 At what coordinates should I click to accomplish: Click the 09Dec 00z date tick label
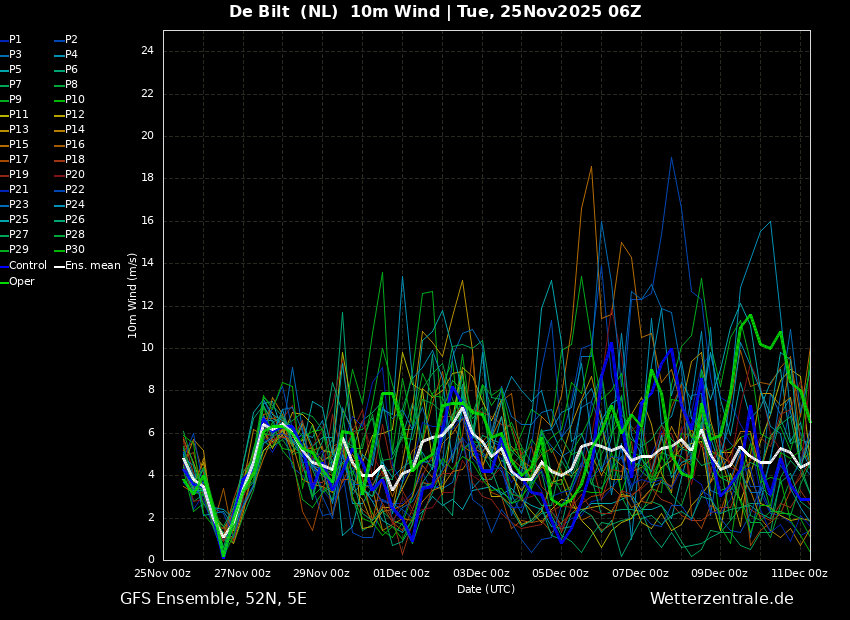(x=719, y=573)
